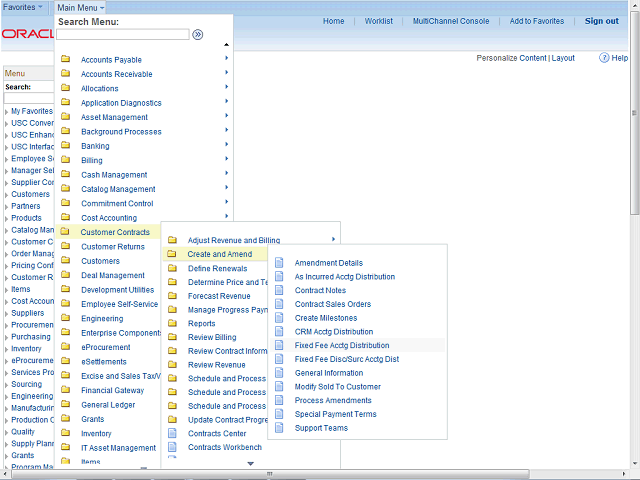Click the Sign out link
This screenshot has width=640, height=480.
(601, 21)
